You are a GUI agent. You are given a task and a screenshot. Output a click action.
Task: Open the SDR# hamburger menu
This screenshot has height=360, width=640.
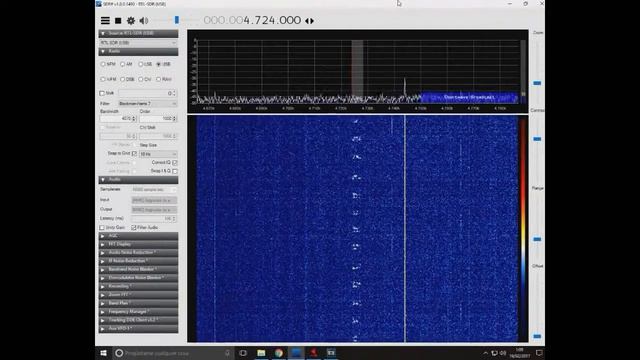click(x=105, y=20)
